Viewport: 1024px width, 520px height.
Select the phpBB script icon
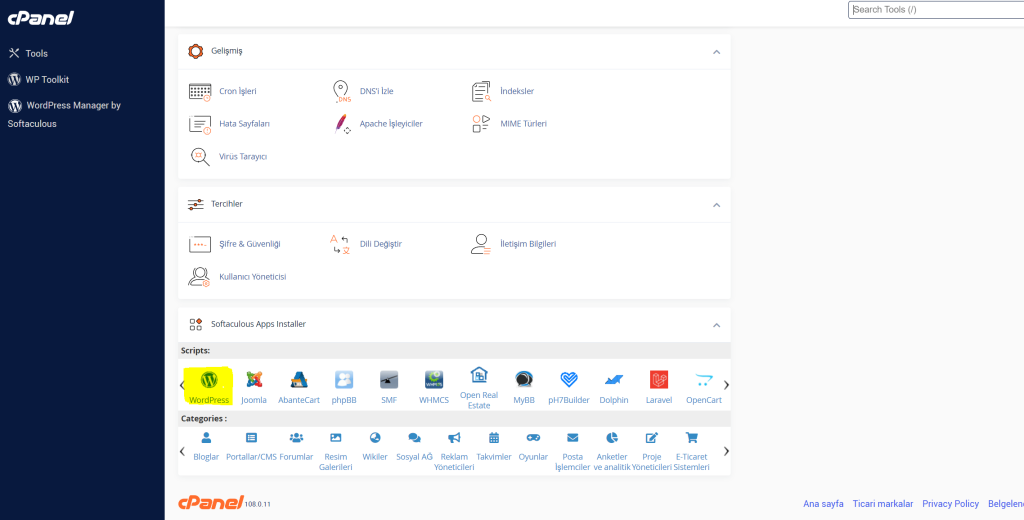click(x=344, y=380)
